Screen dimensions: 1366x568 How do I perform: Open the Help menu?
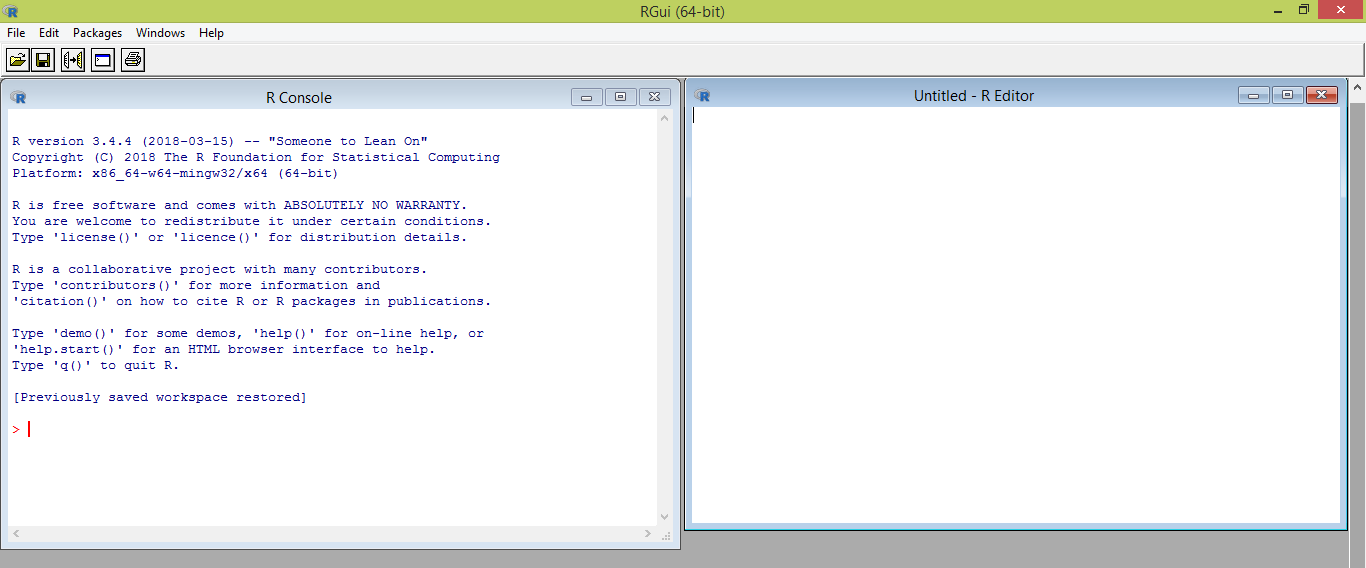coord(211,33)
